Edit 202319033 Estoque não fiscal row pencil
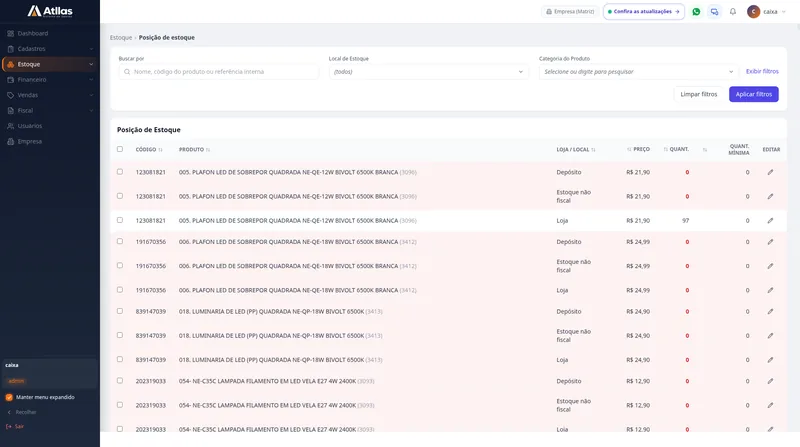The width and height of the screenshot is (800, 447). pyautogui.click(x=770, y=405)
